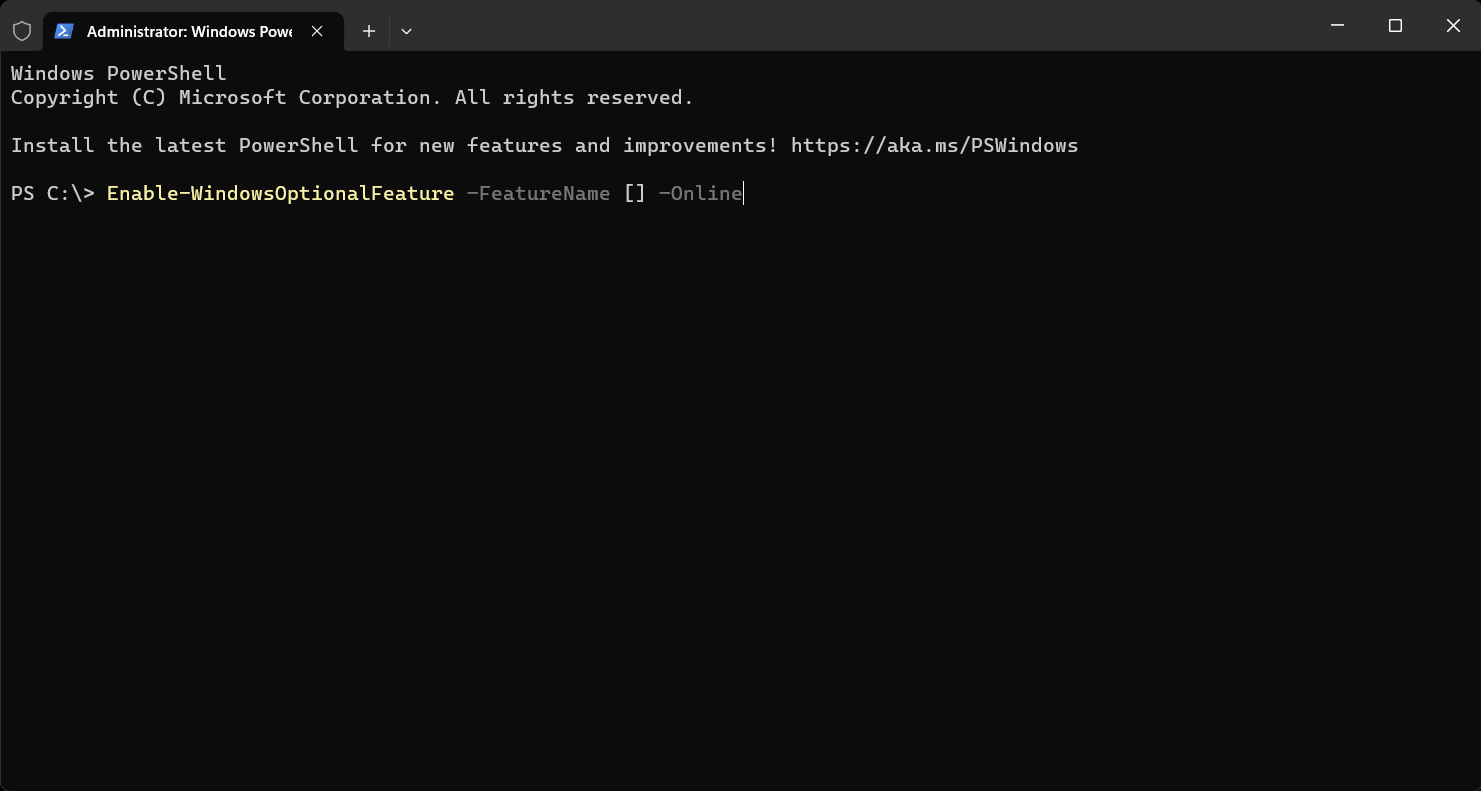1481x791 pixels.
Task: Select the Administrator: Windows PowerShell tab title
Action: coord(189,31)
